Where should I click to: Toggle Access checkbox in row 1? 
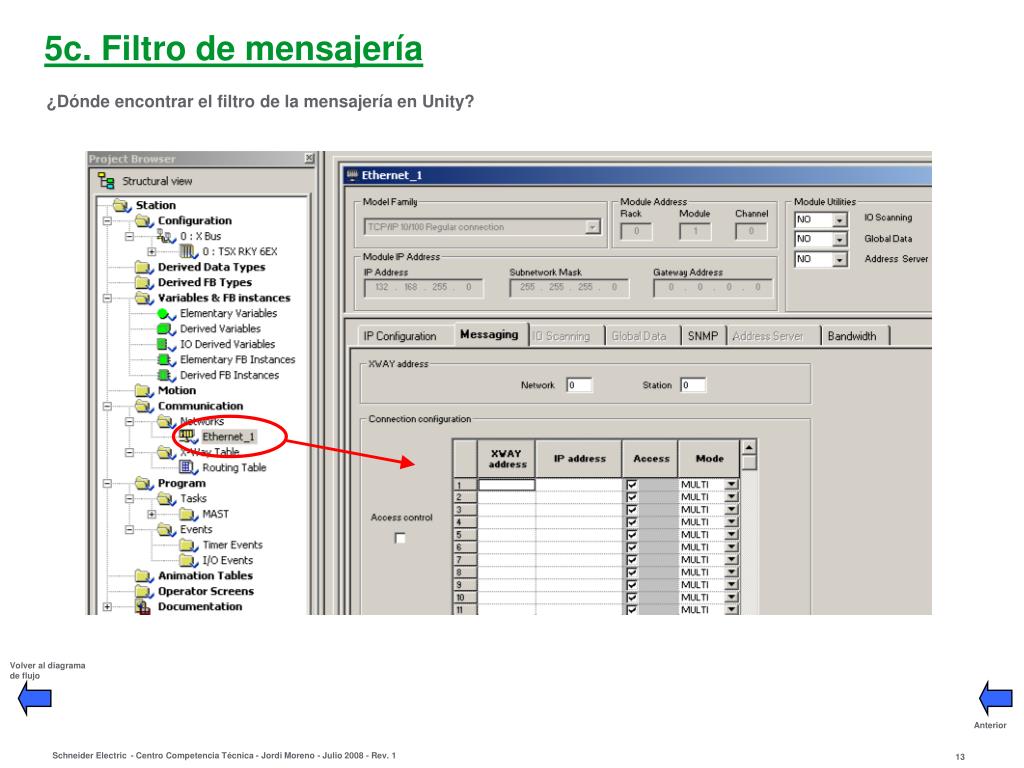point(632,485)
